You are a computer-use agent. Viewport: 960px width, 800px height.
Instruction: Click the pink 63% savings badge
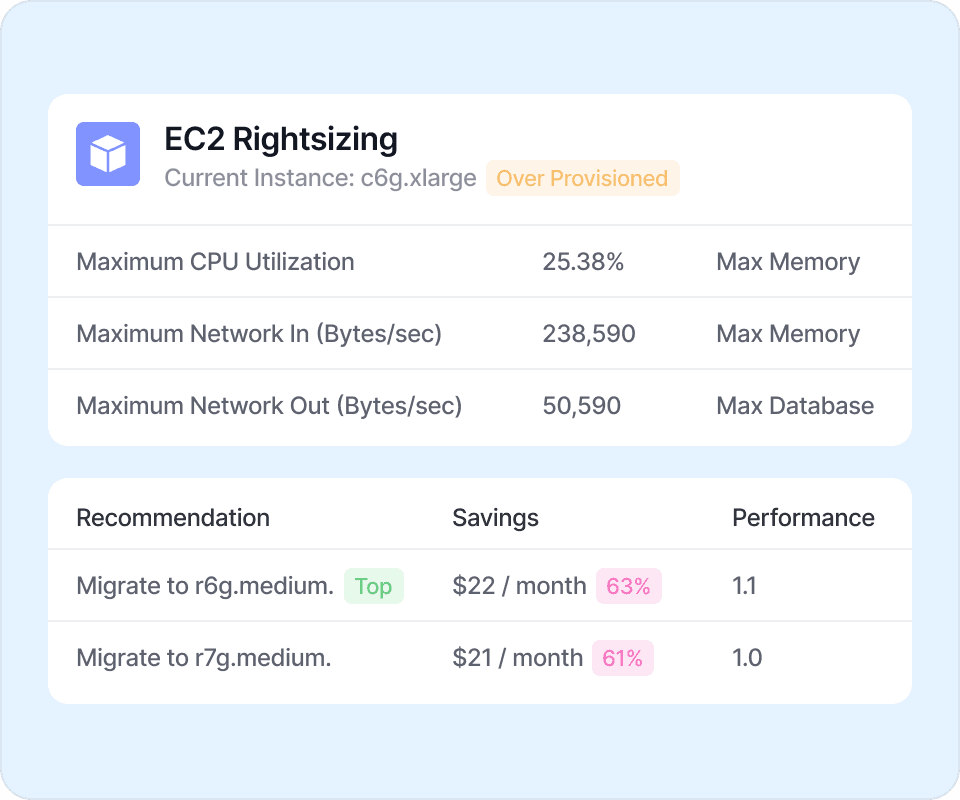(x=628, y=586)
